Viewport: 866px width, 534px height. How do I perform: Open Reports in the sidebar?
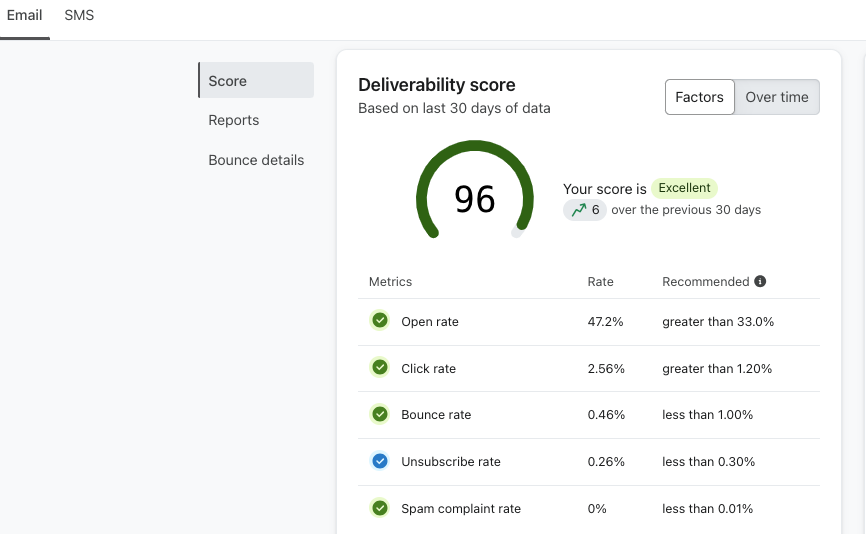[x=233, y=120]
